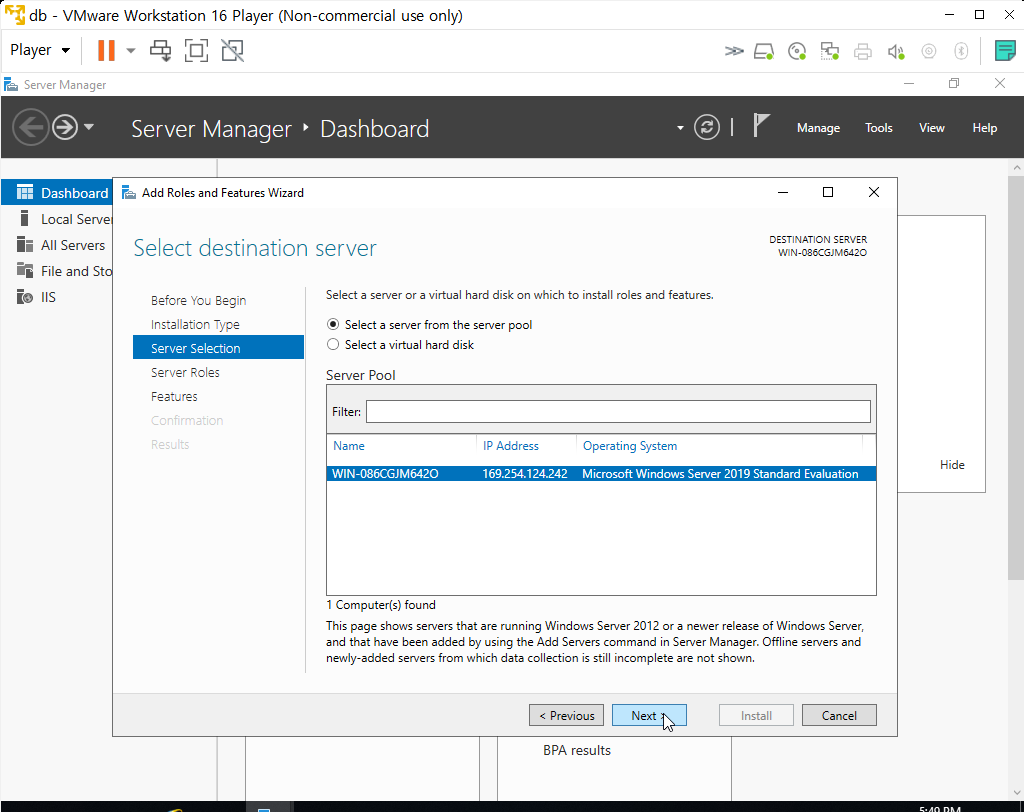This screenshot has width=1024, height=812.
Task: Open the power options dropdown arrow next to pause
Action: (x=131, y=50)
